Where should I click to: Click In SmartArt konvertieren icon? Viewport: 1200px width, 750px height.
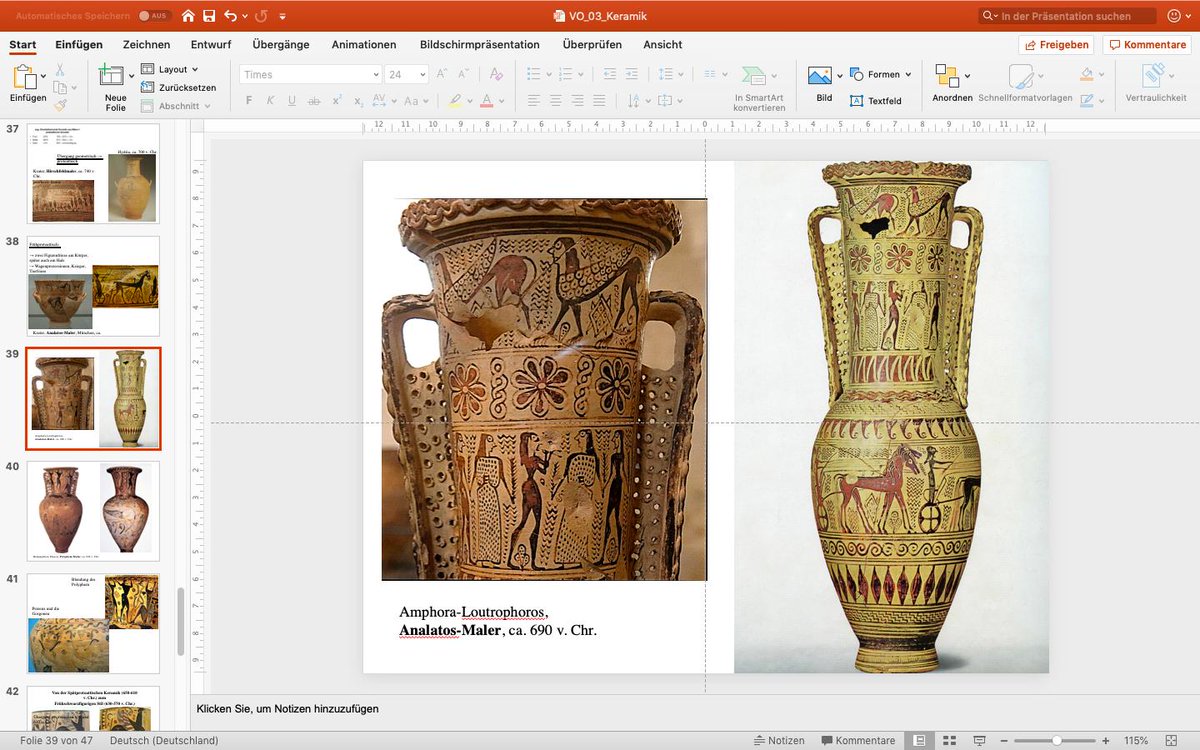tap(754, 76)
